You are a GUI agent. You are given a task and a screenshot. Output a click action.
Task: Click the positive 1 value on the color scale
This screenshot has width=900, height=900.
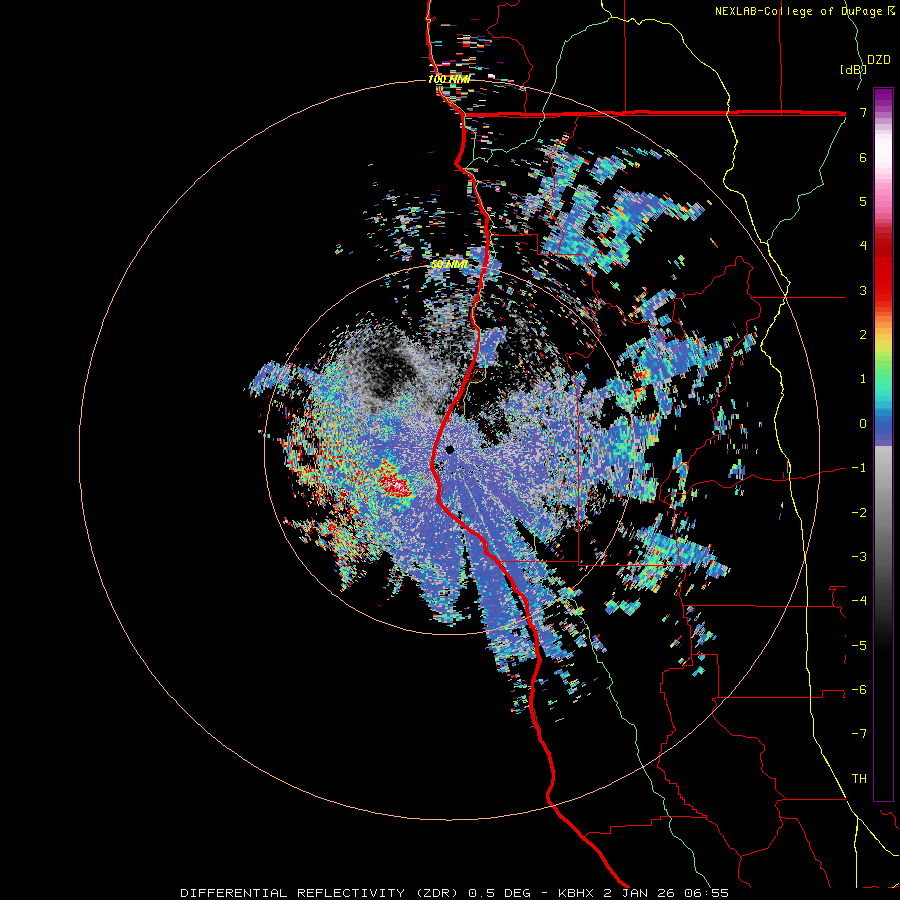(863, 379)
